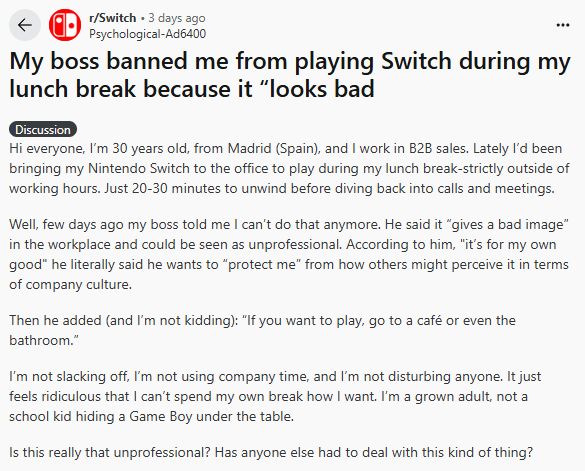This screenshot has width=585, height=471.
Task: Click the paragraph starting "Hi everyone"
Action: (x=289, y=168)
